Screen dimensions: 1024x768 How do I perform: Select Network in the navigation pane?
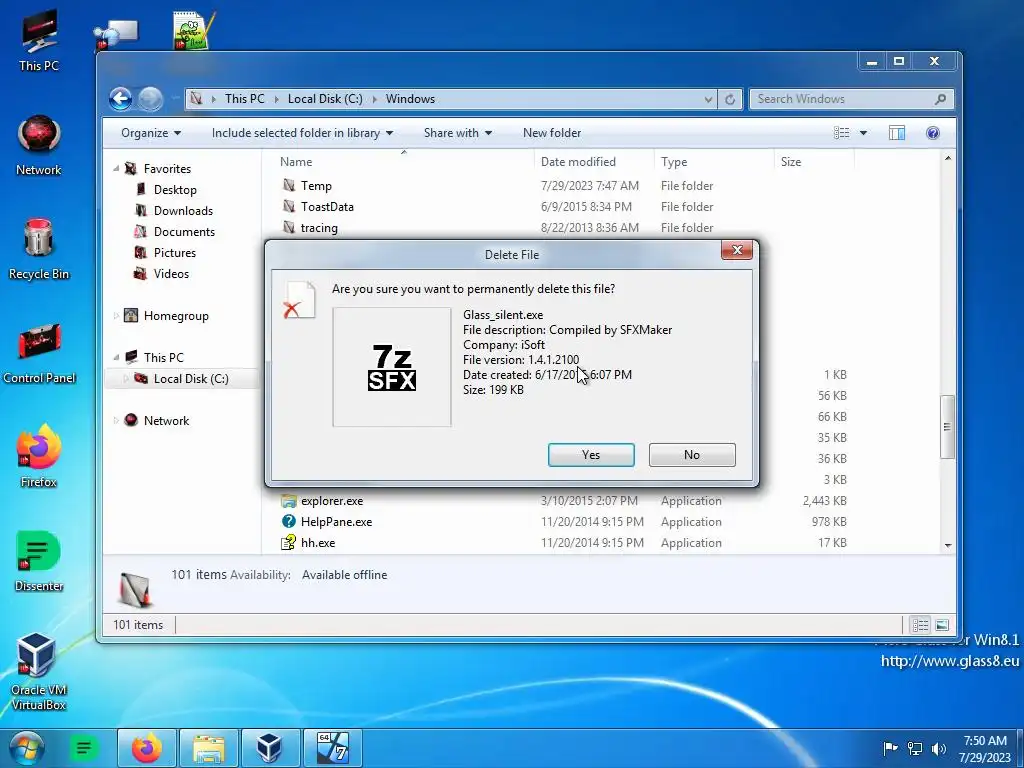166,421
